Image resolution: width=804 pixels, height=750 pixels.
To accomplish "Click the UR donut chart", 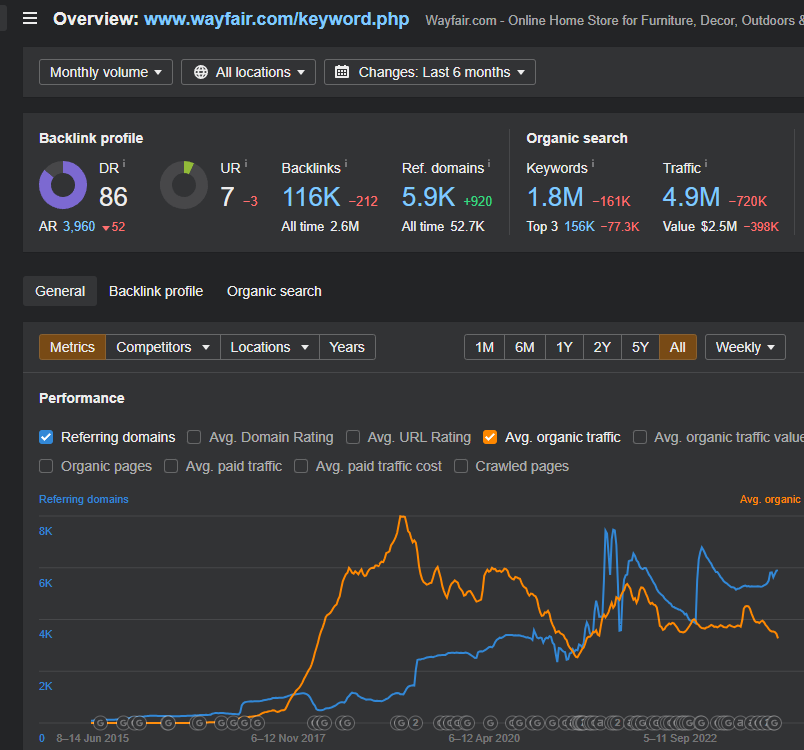I will coord(184,185).
